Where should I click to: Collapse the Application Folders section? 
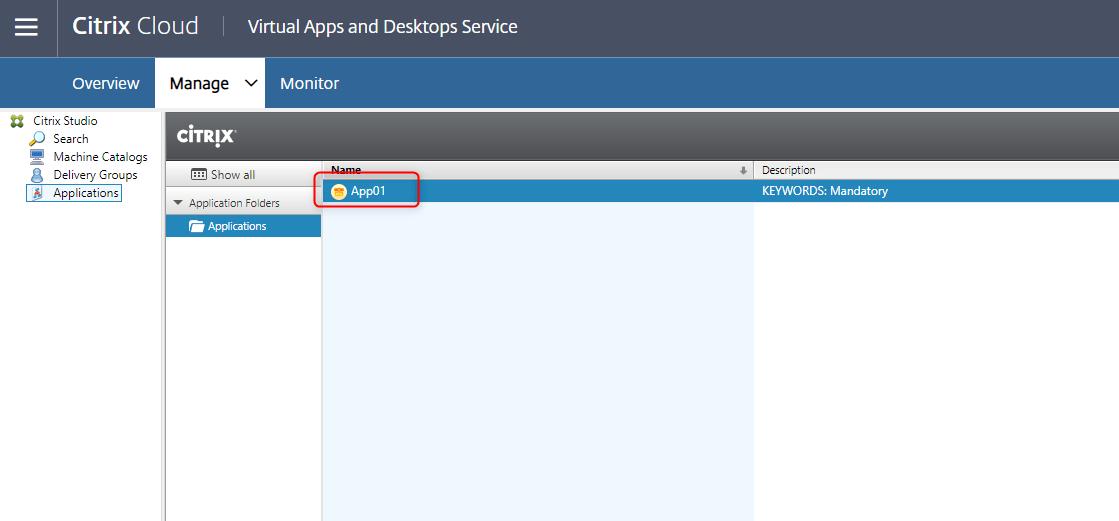point(178,203)
